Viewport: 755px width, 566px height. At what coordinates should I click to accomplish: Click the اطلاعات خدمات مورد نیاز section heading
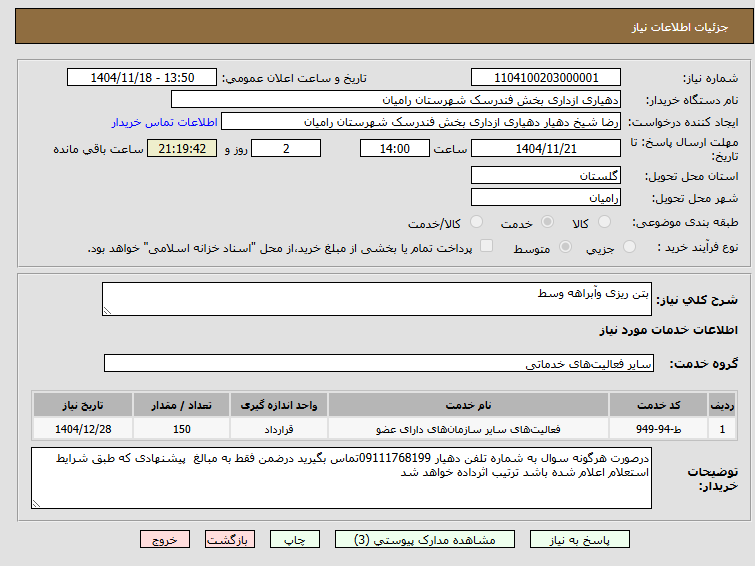[x=669, y=330]
